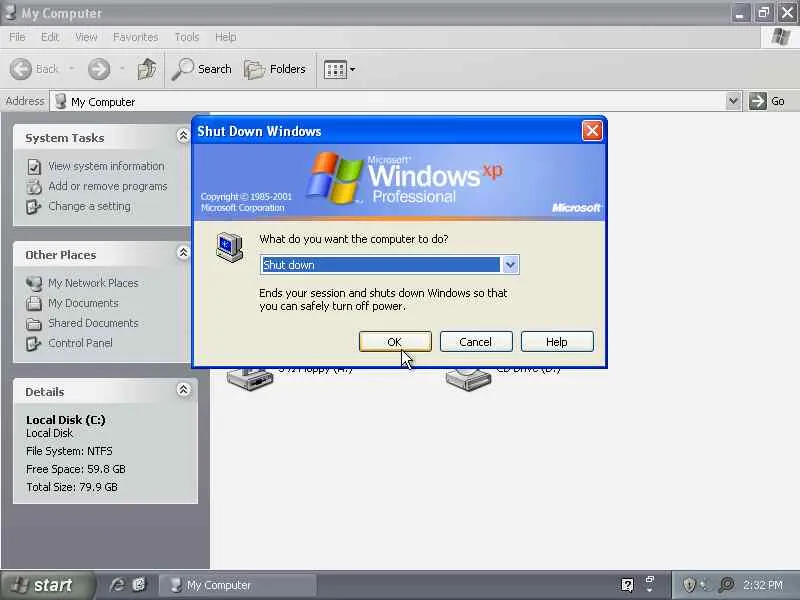Image resolution: width=800 pixels, height=600 pixels.
Task: Click the Control Panel icon
Action: [34, 343]
